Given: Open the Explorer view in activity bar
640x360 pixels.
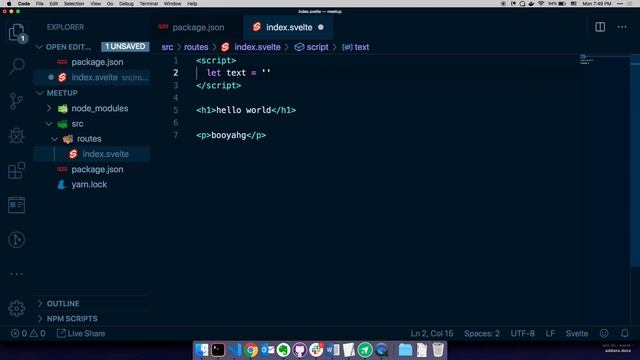Looking at the screenshot, I should [16, 32].
